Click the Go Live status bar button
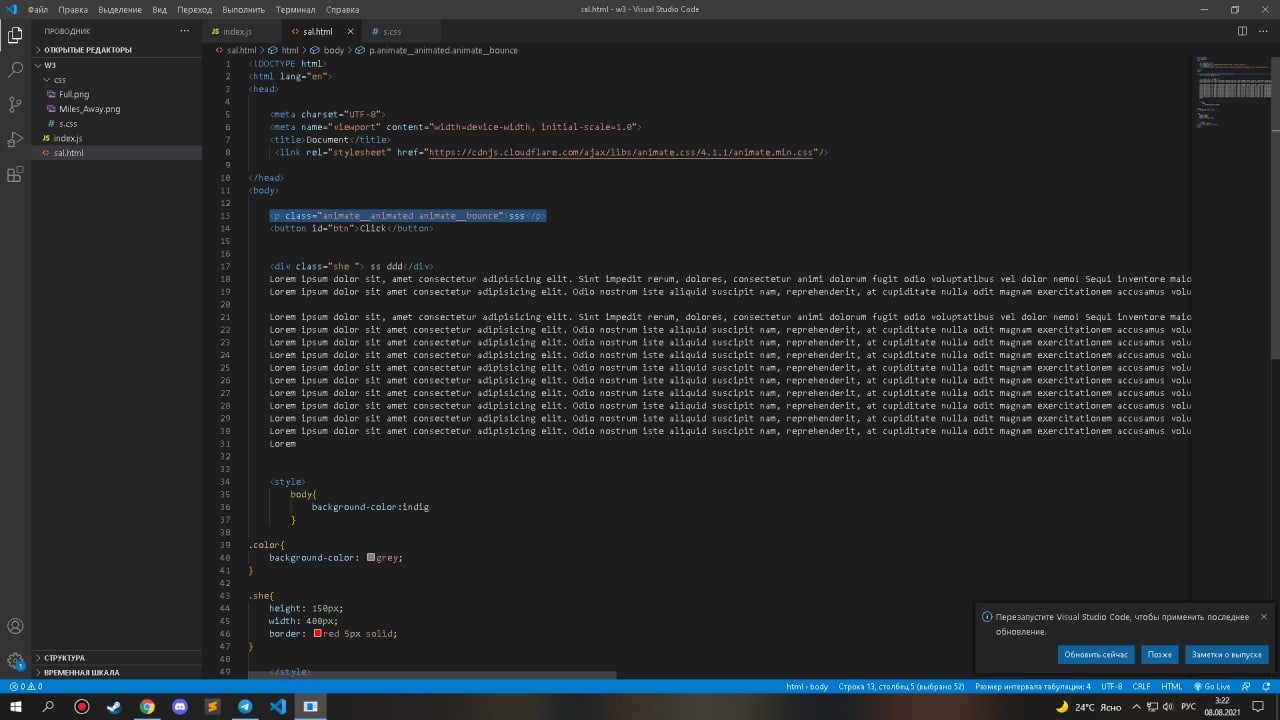Screen dimensions: 1280x720 coord(1211,687)
